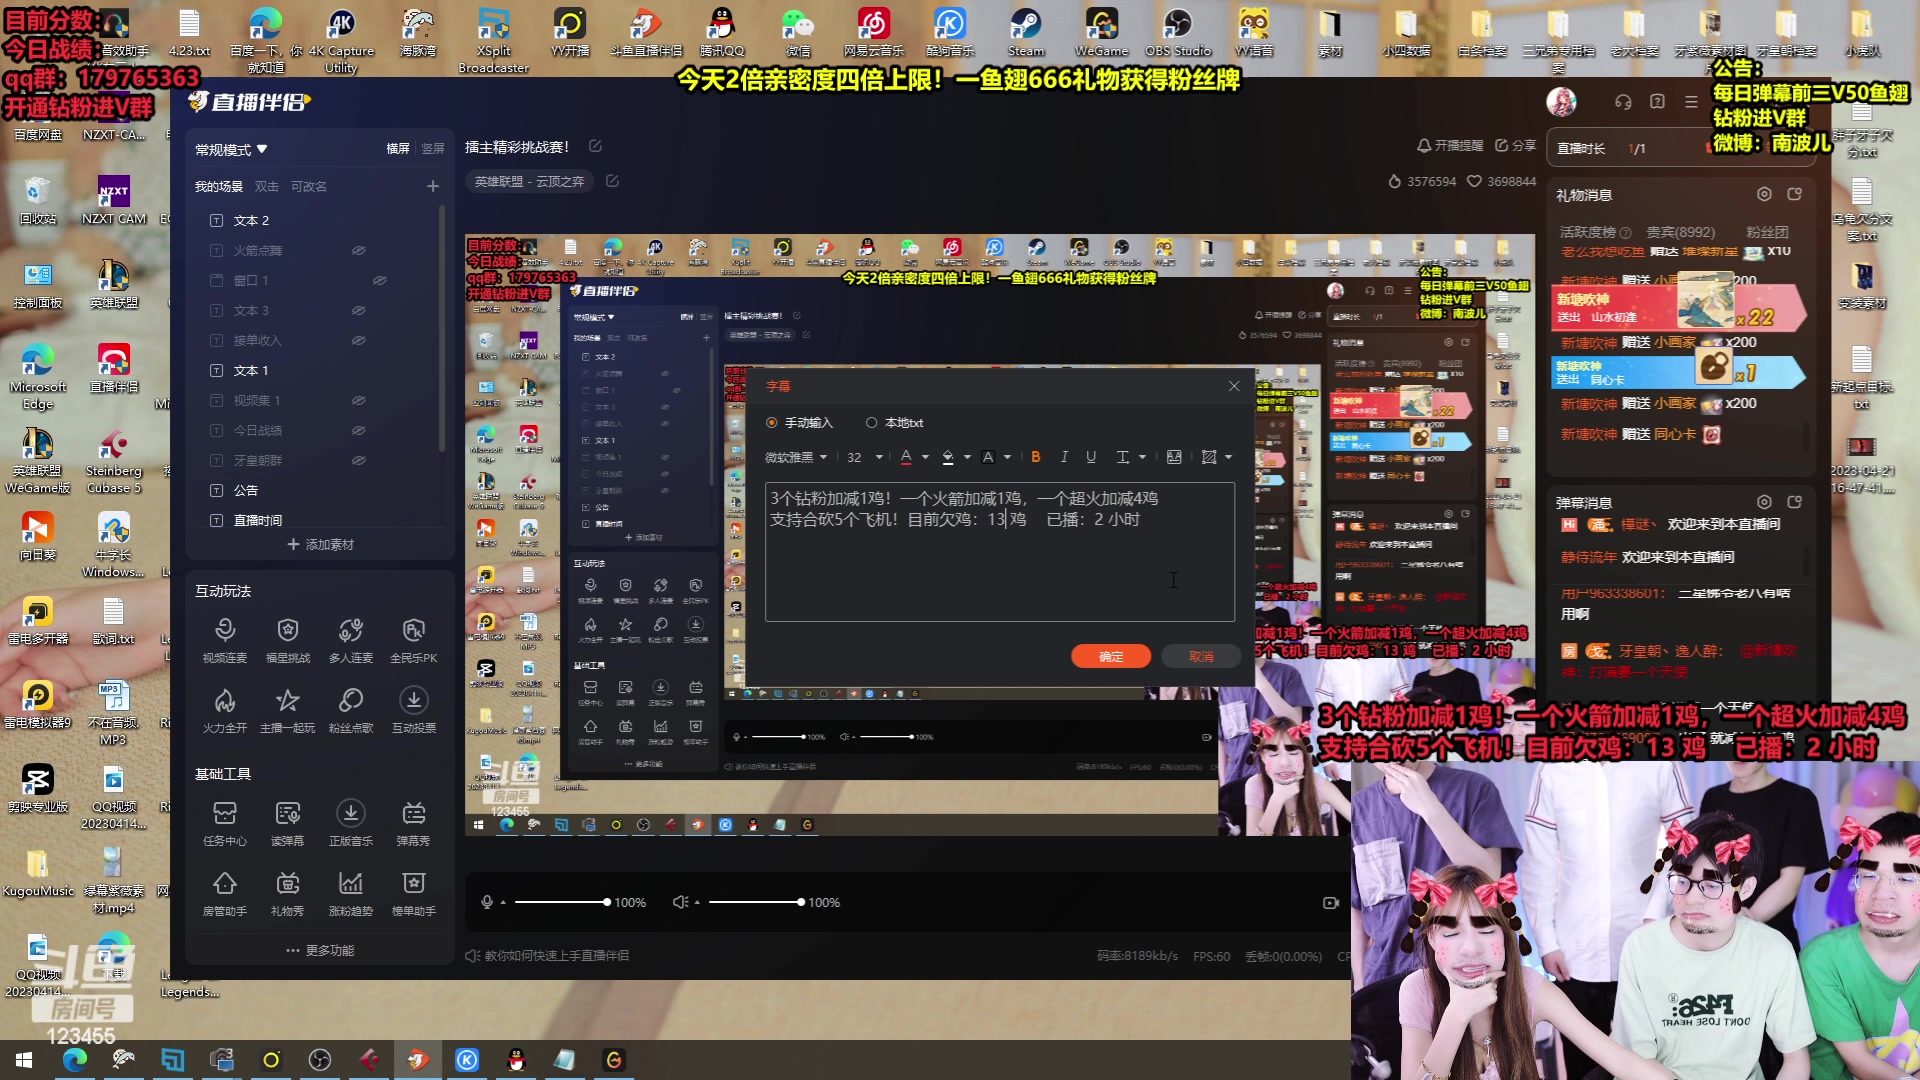Toggle underline in the 字幕 dialog
This screenshot has height=1080, width=1920.
click(x=1091, y=457)
